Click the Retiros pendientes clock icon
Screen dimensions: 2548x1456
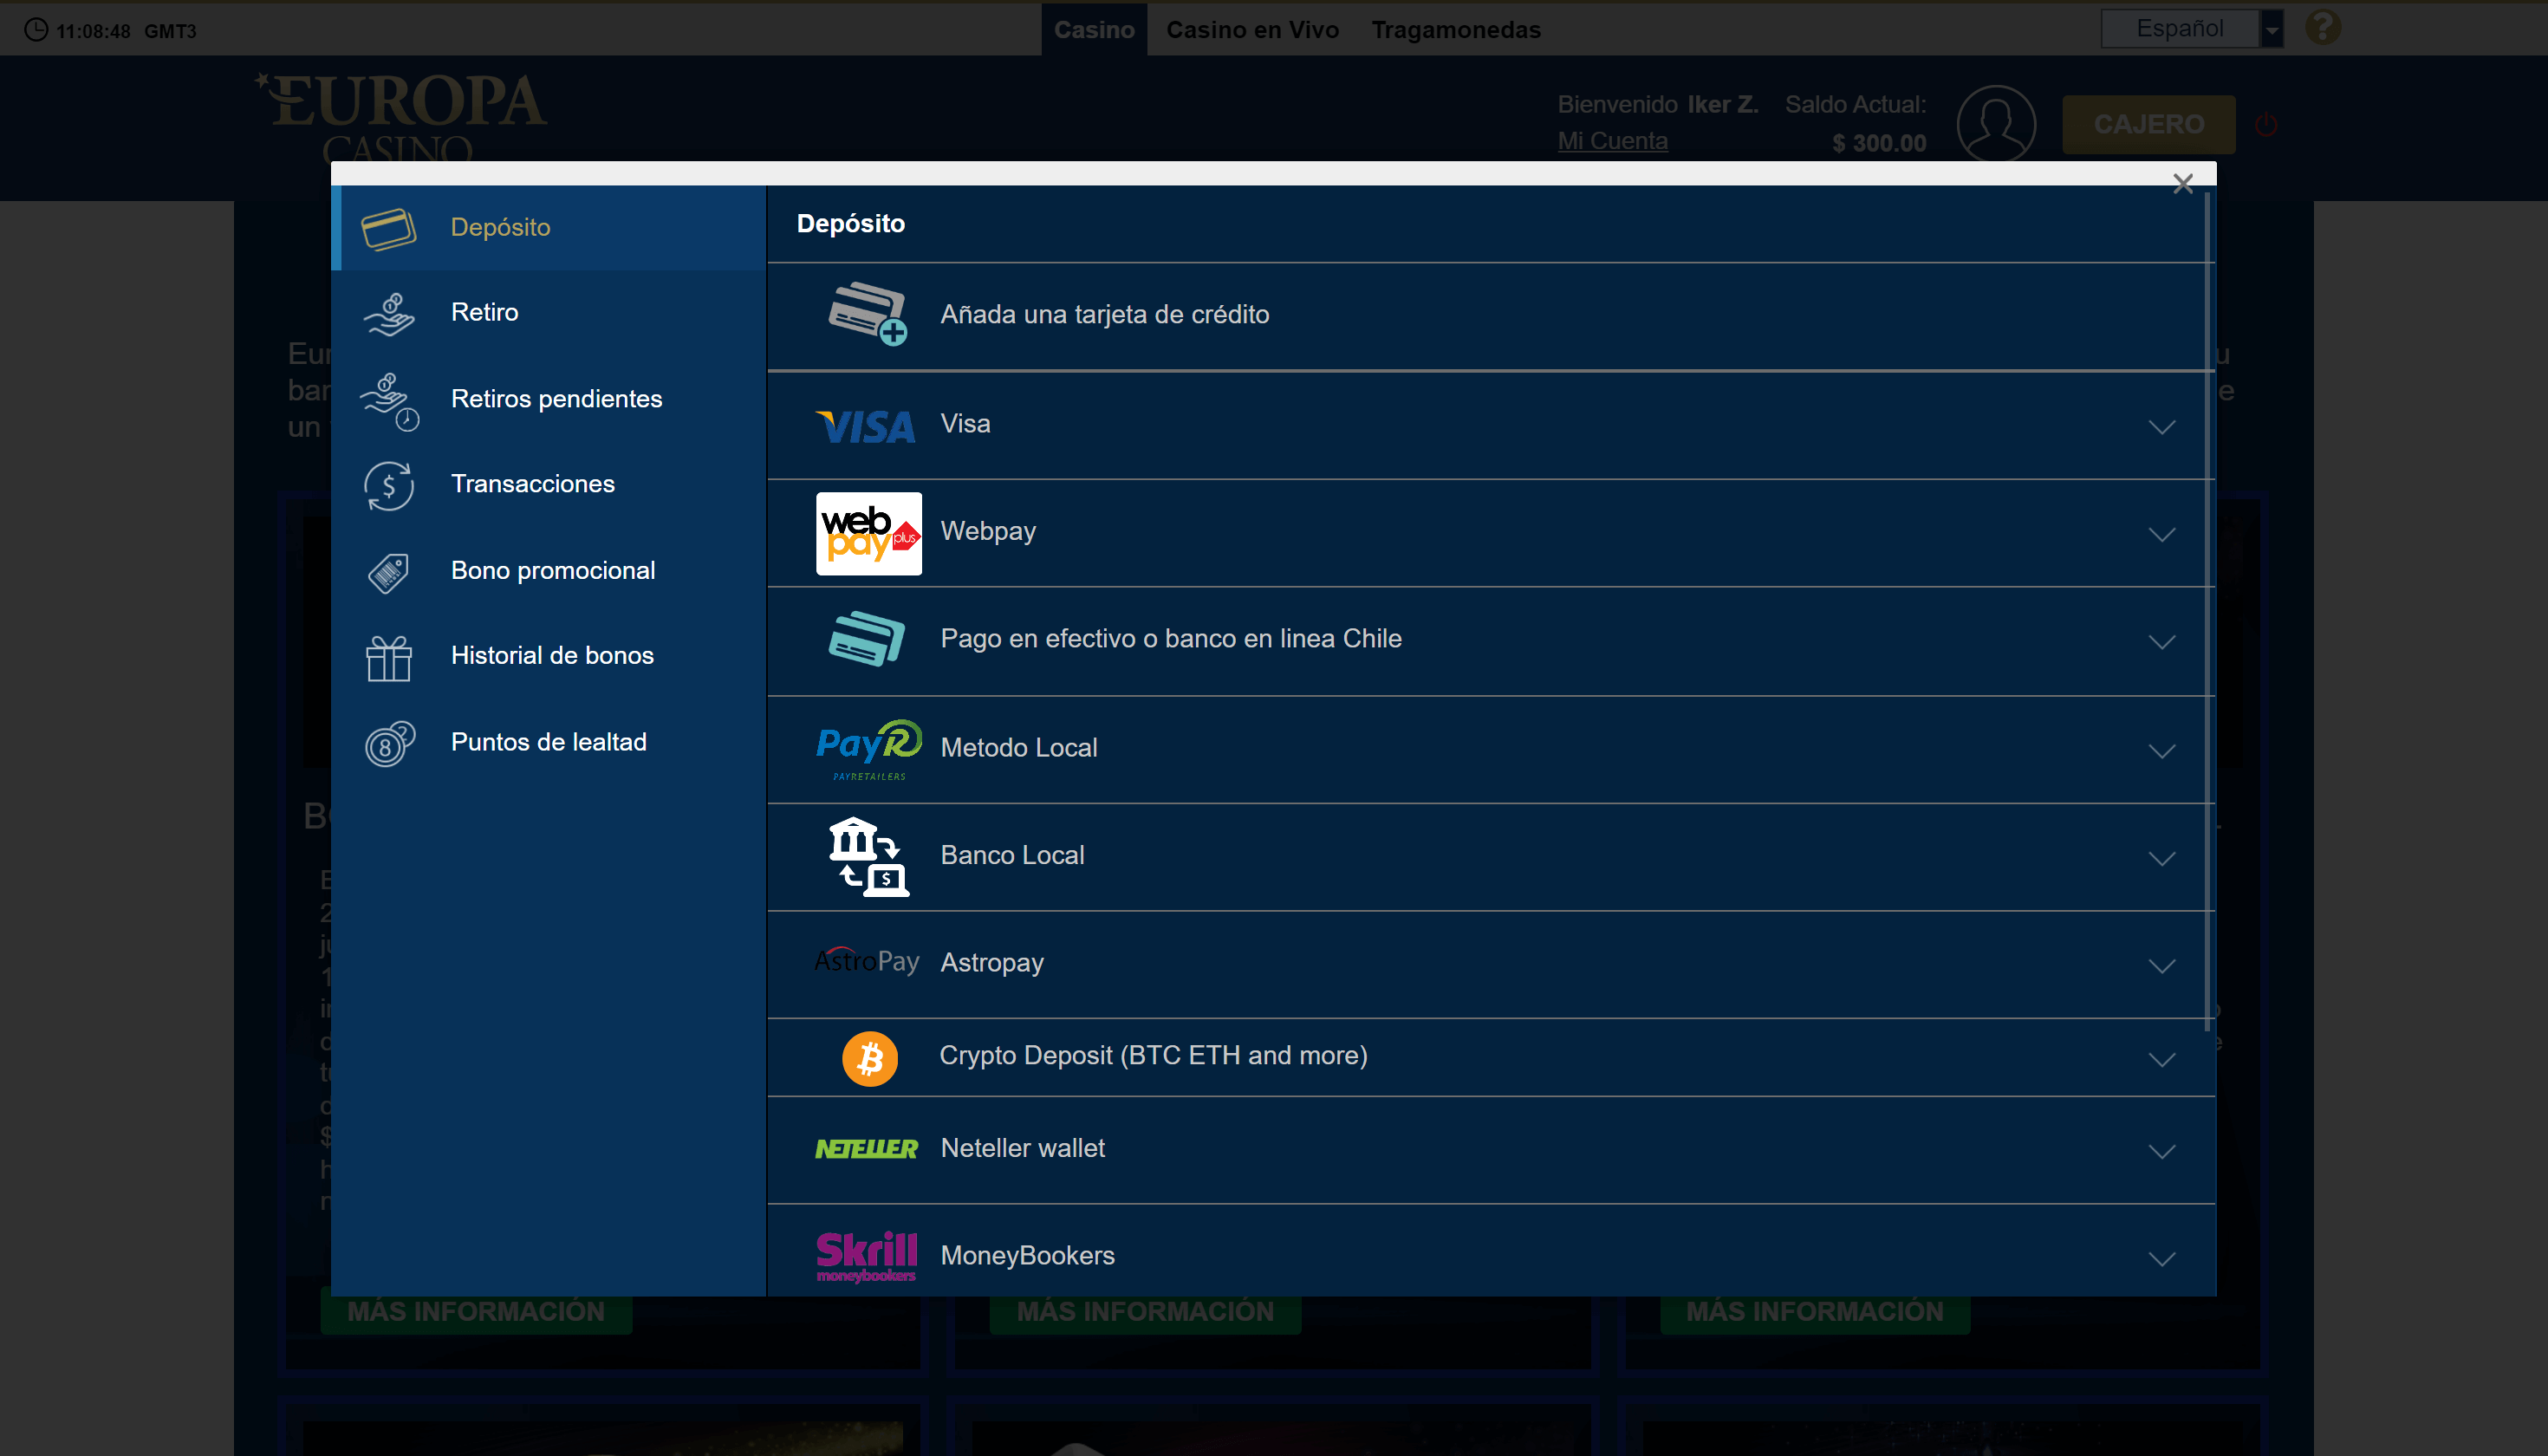click(390, 401)
